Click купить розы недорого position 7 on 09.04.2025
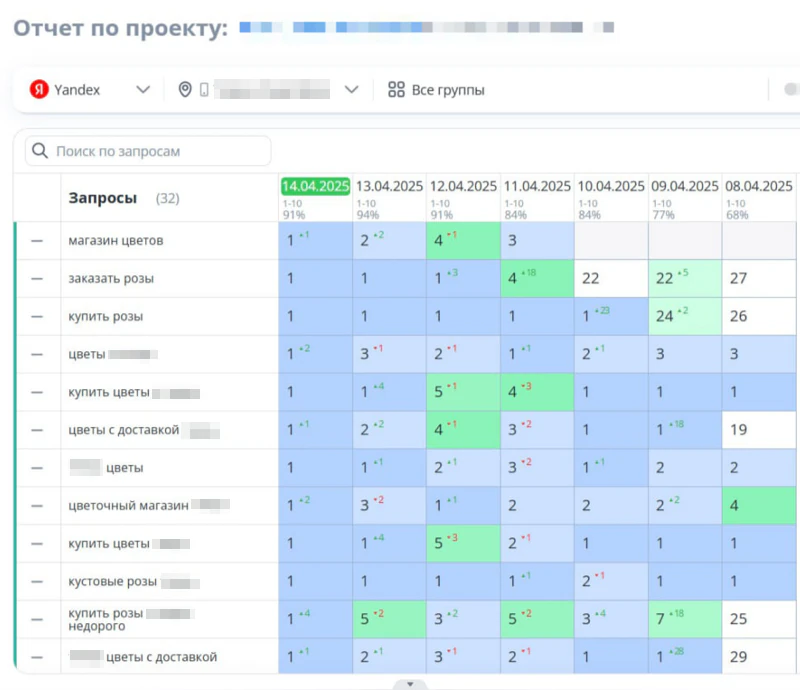This screenshot has height=690, width=800. tap(685, 620)
